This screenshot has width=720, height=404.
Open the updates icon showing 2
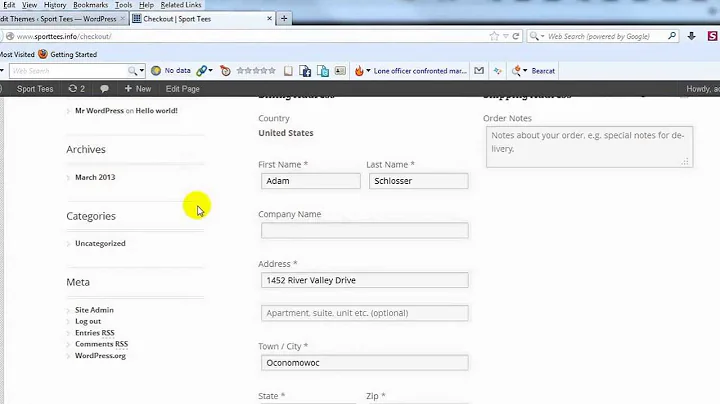(x=76, y=89)
